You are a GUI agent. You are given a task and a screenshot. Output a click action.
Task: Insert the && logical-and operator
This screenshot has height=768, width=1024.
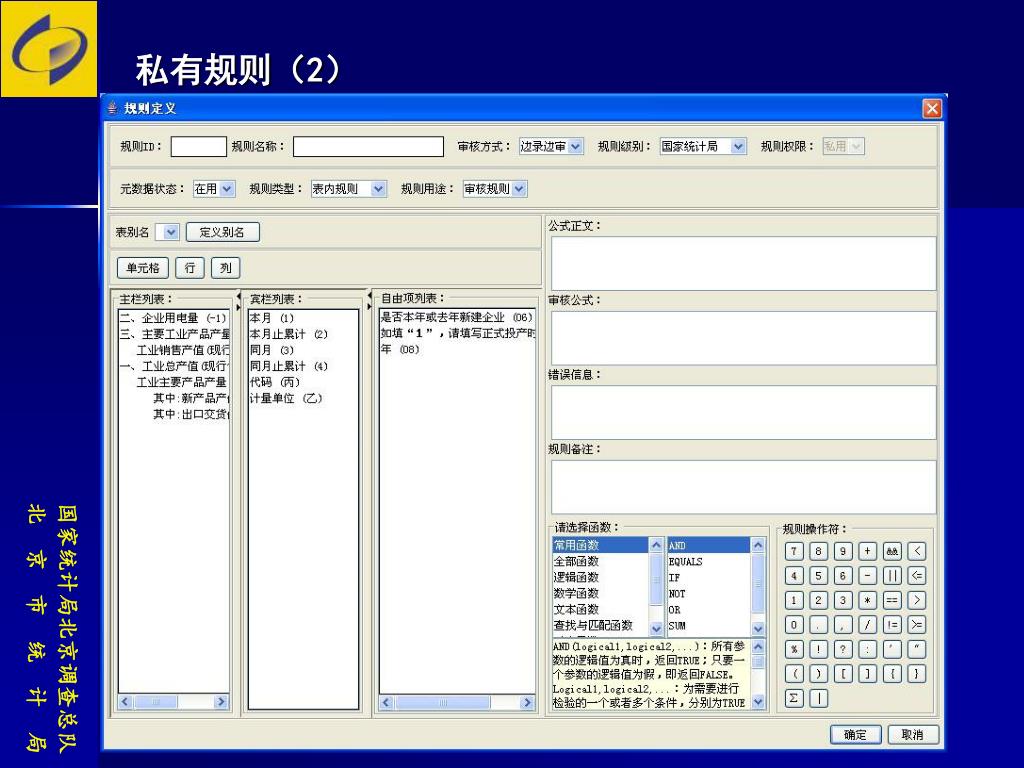point(892,551)
